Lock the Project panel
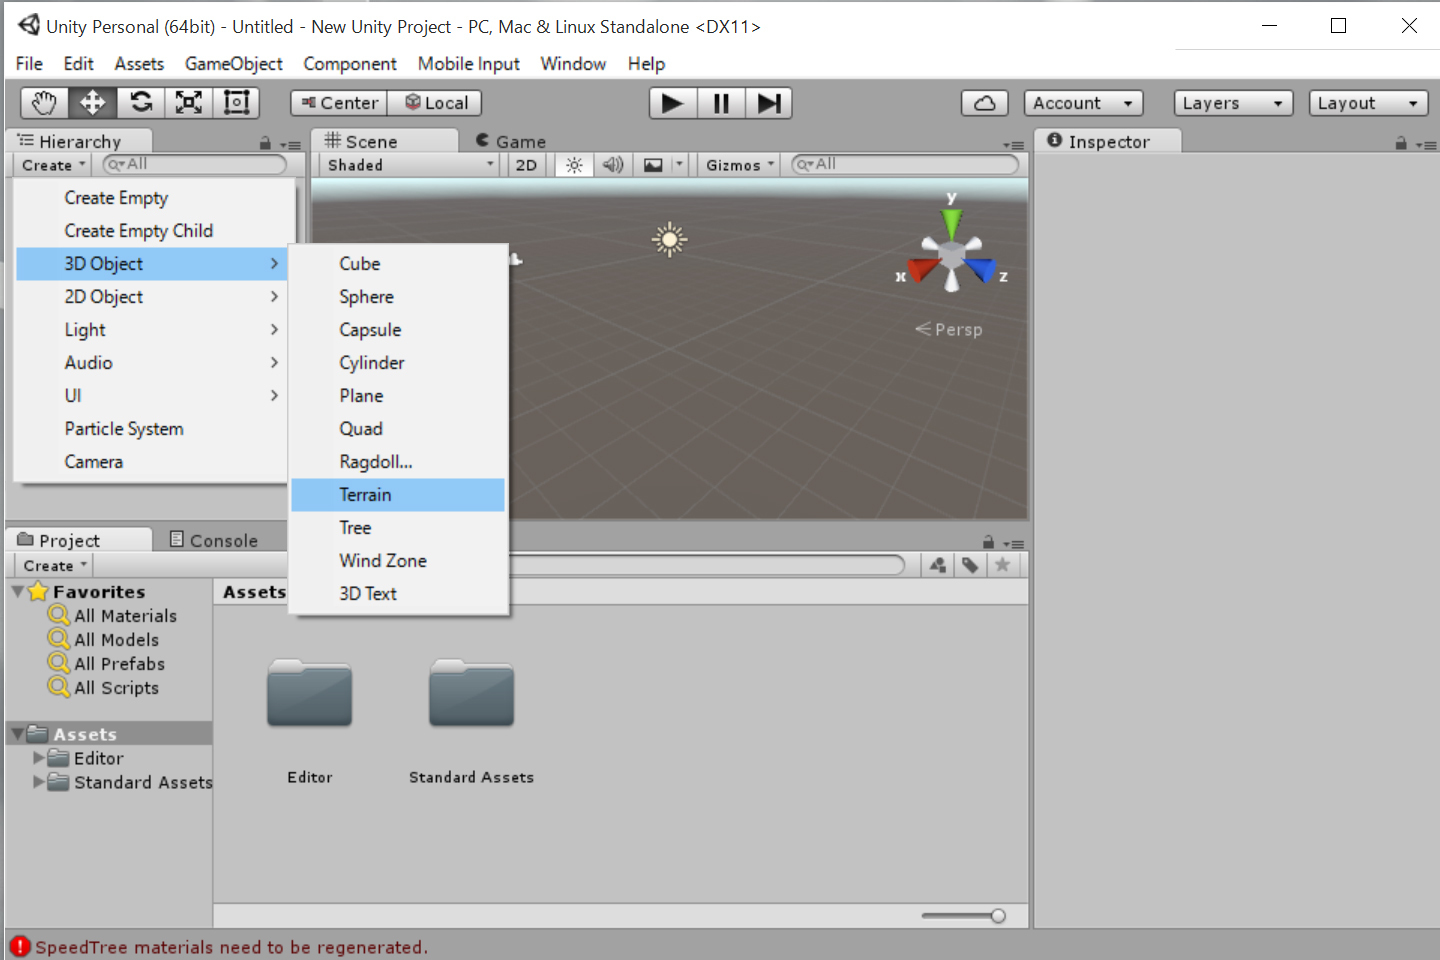This screenshot has height=960, width=1440. coord(988,542)
